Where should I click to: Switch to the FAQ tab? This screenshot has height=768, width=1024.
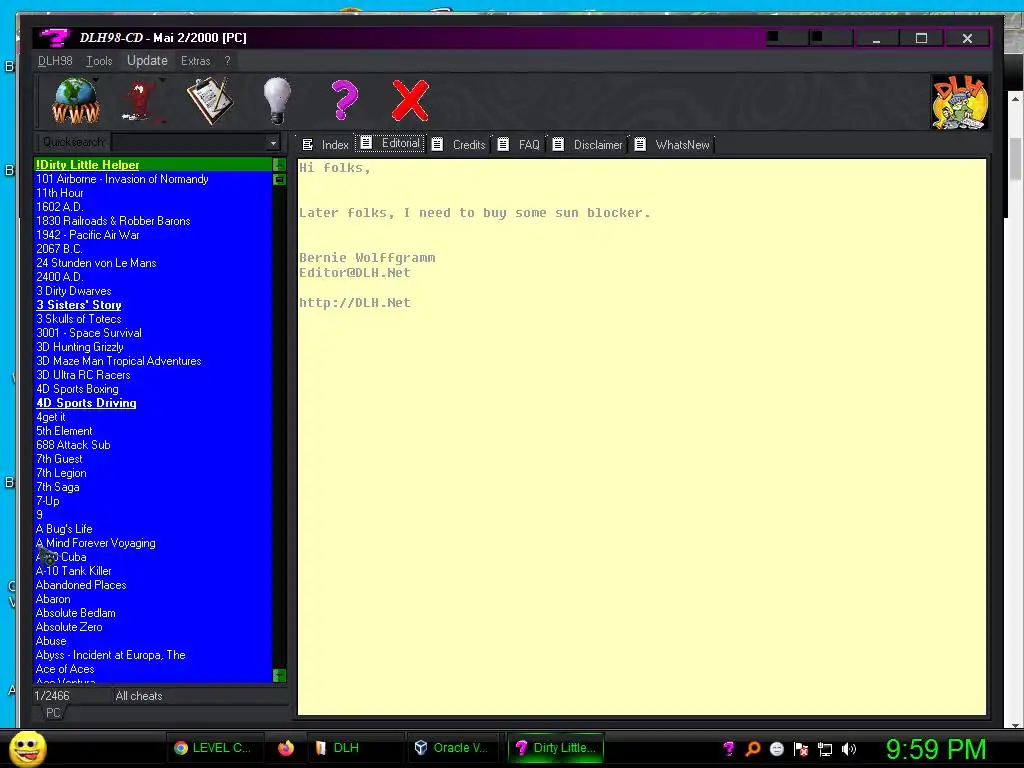tap(519, 144)
